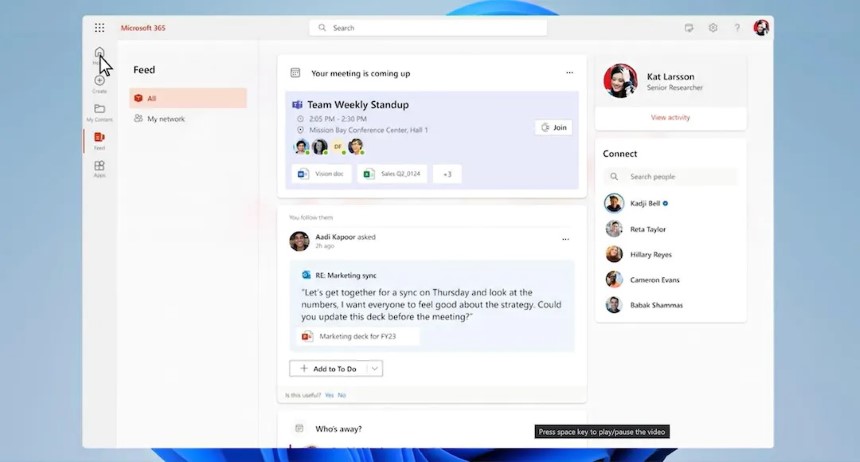Click the calendar icon on meeting card
The height and width of the screenshot is (462, 860).
(x=295, y=72)
